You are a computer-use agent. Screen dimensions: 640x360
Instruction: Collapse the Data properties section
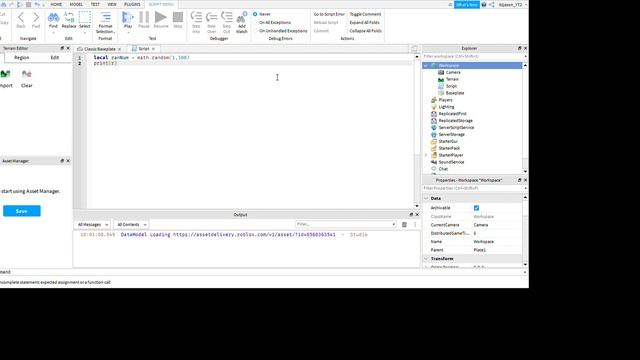coord(426,198)
